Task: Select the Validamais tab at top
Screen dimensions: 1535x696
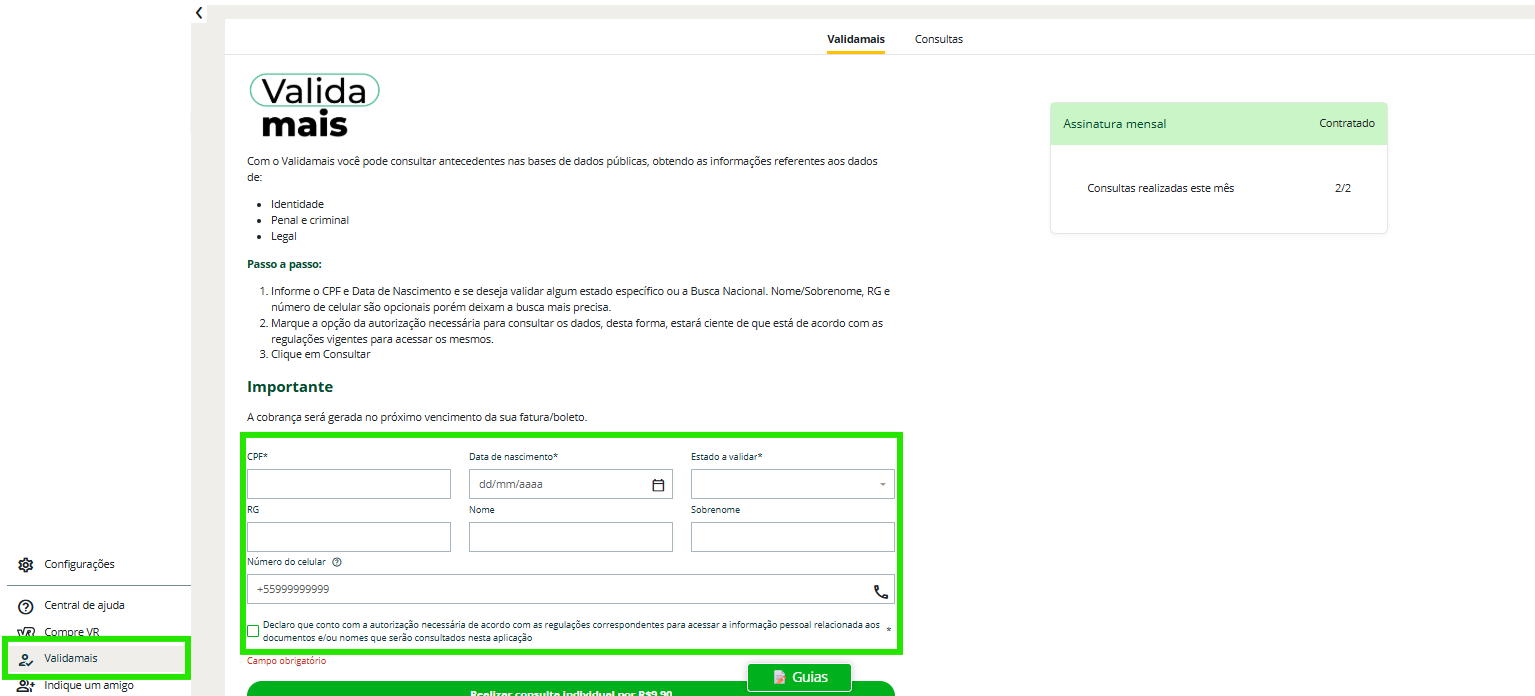Action: click(855, 39)
